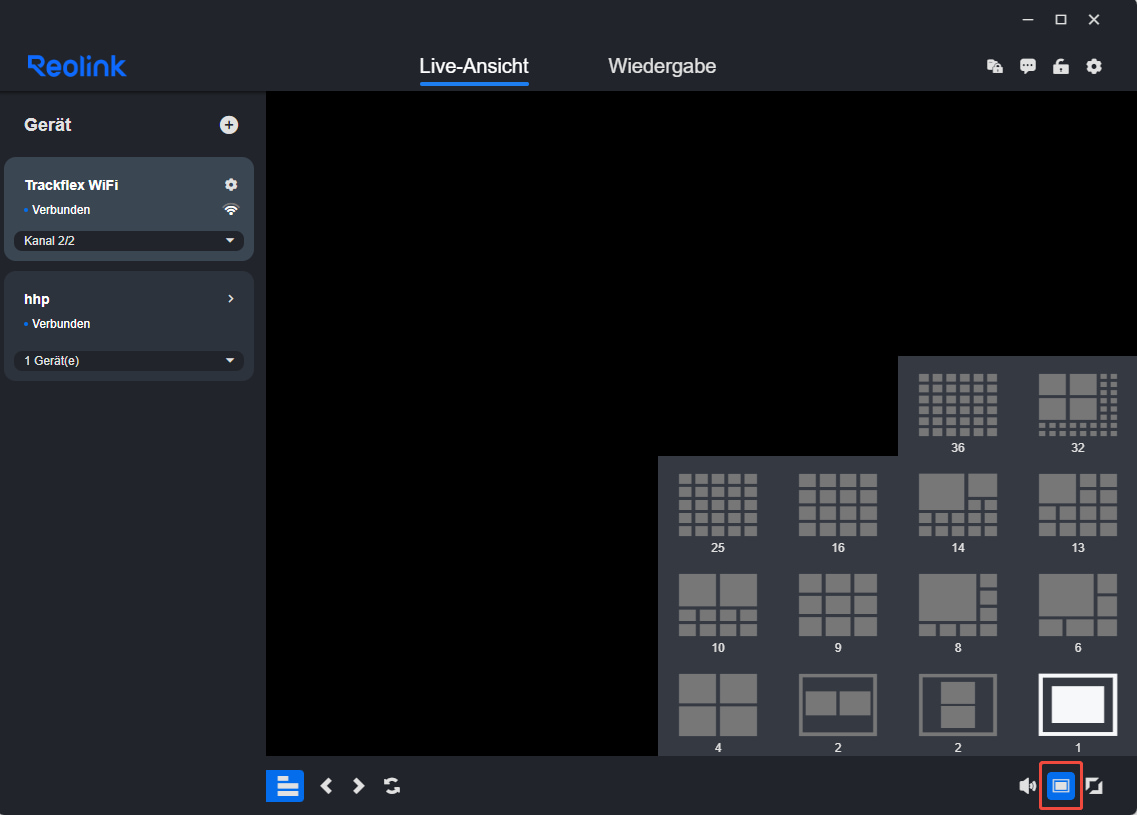Switch to the 9-screen grid layout
Screen dimensions: 1137x815
(x=838, y=605)
